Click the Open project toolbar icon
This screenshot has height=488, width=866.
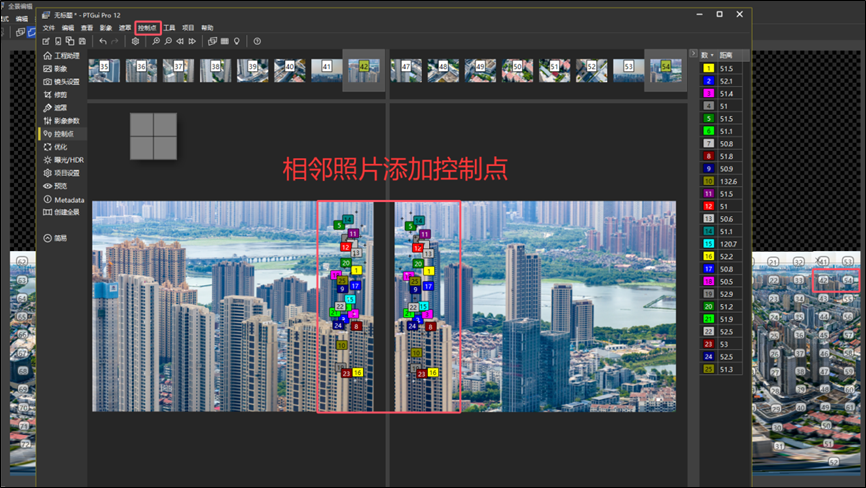pos(58,41)
